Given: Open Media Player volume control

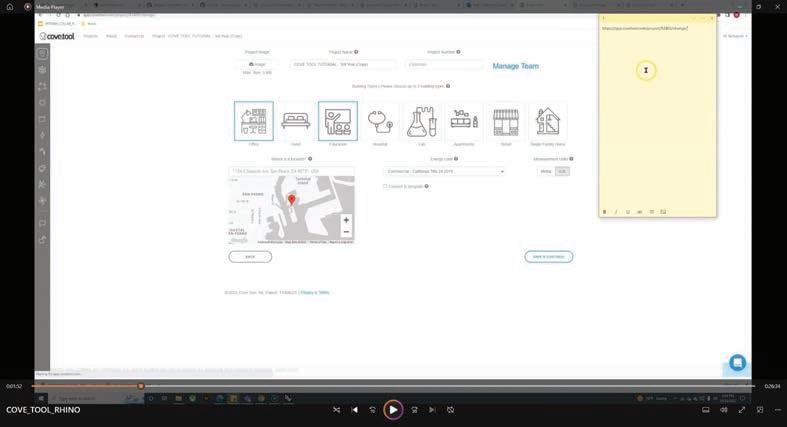Looking at the screenshot, I should pyautogui.click(x=724, y=410).
